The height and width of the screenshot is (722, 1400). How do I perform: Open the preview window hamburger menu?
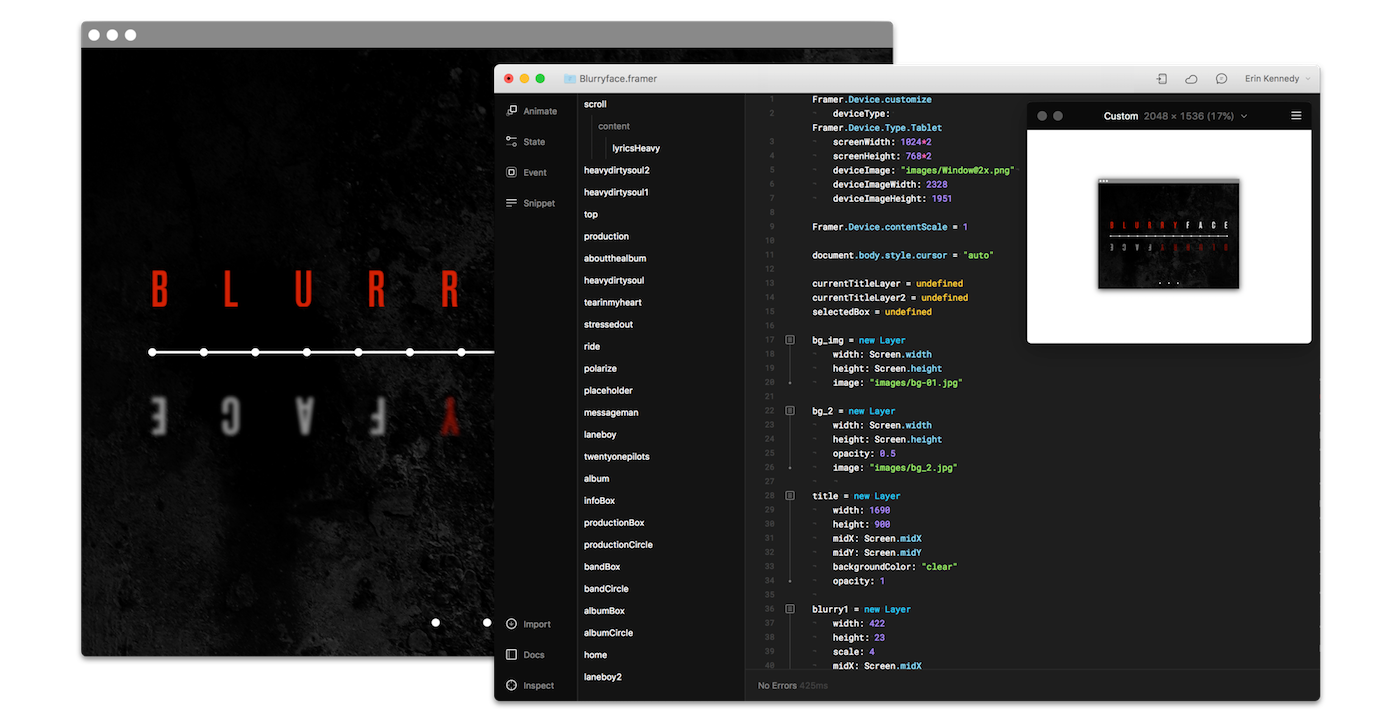[1296, 116]
